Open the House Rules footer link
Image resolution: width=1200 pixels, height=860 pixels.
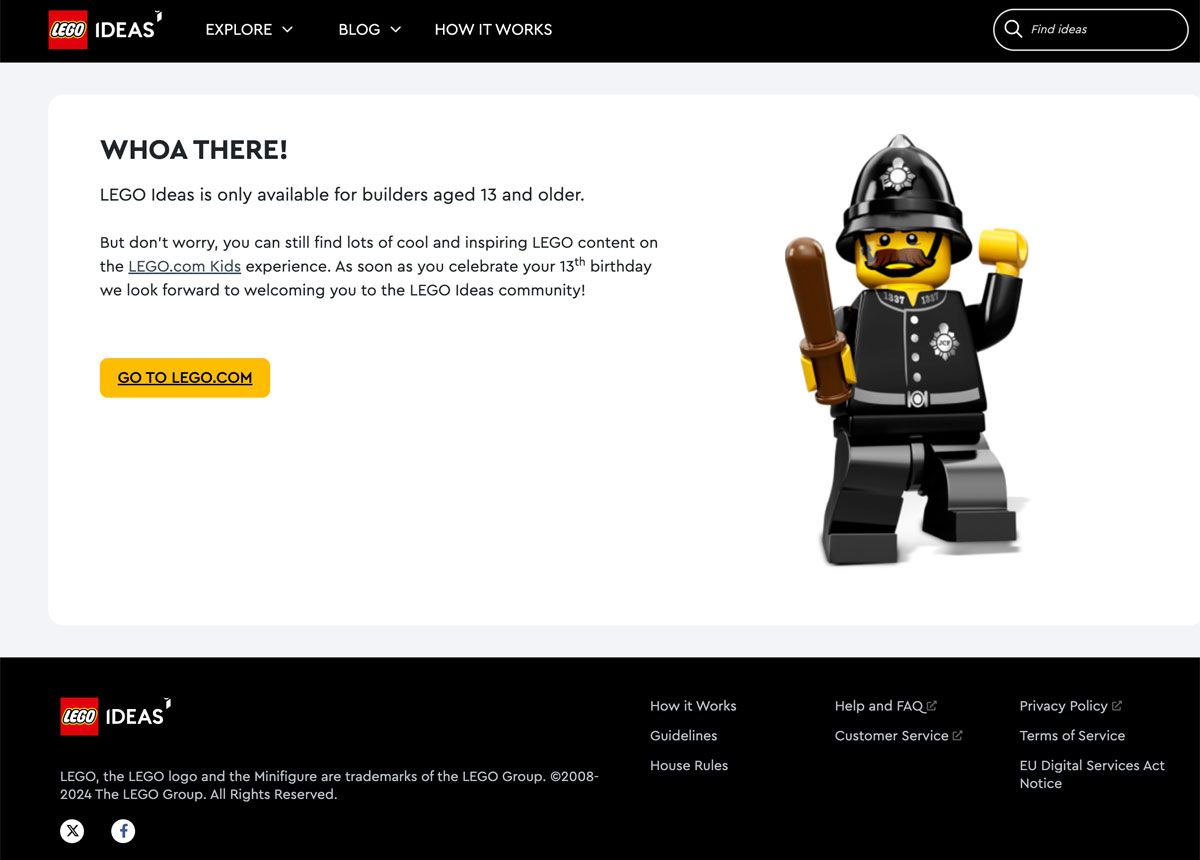pos(689,766)
